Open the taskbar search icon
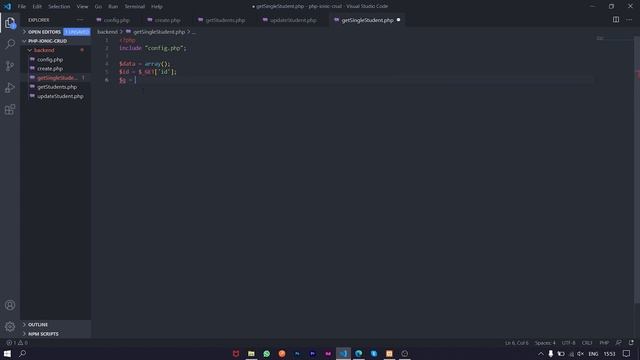 click(22, 353)
